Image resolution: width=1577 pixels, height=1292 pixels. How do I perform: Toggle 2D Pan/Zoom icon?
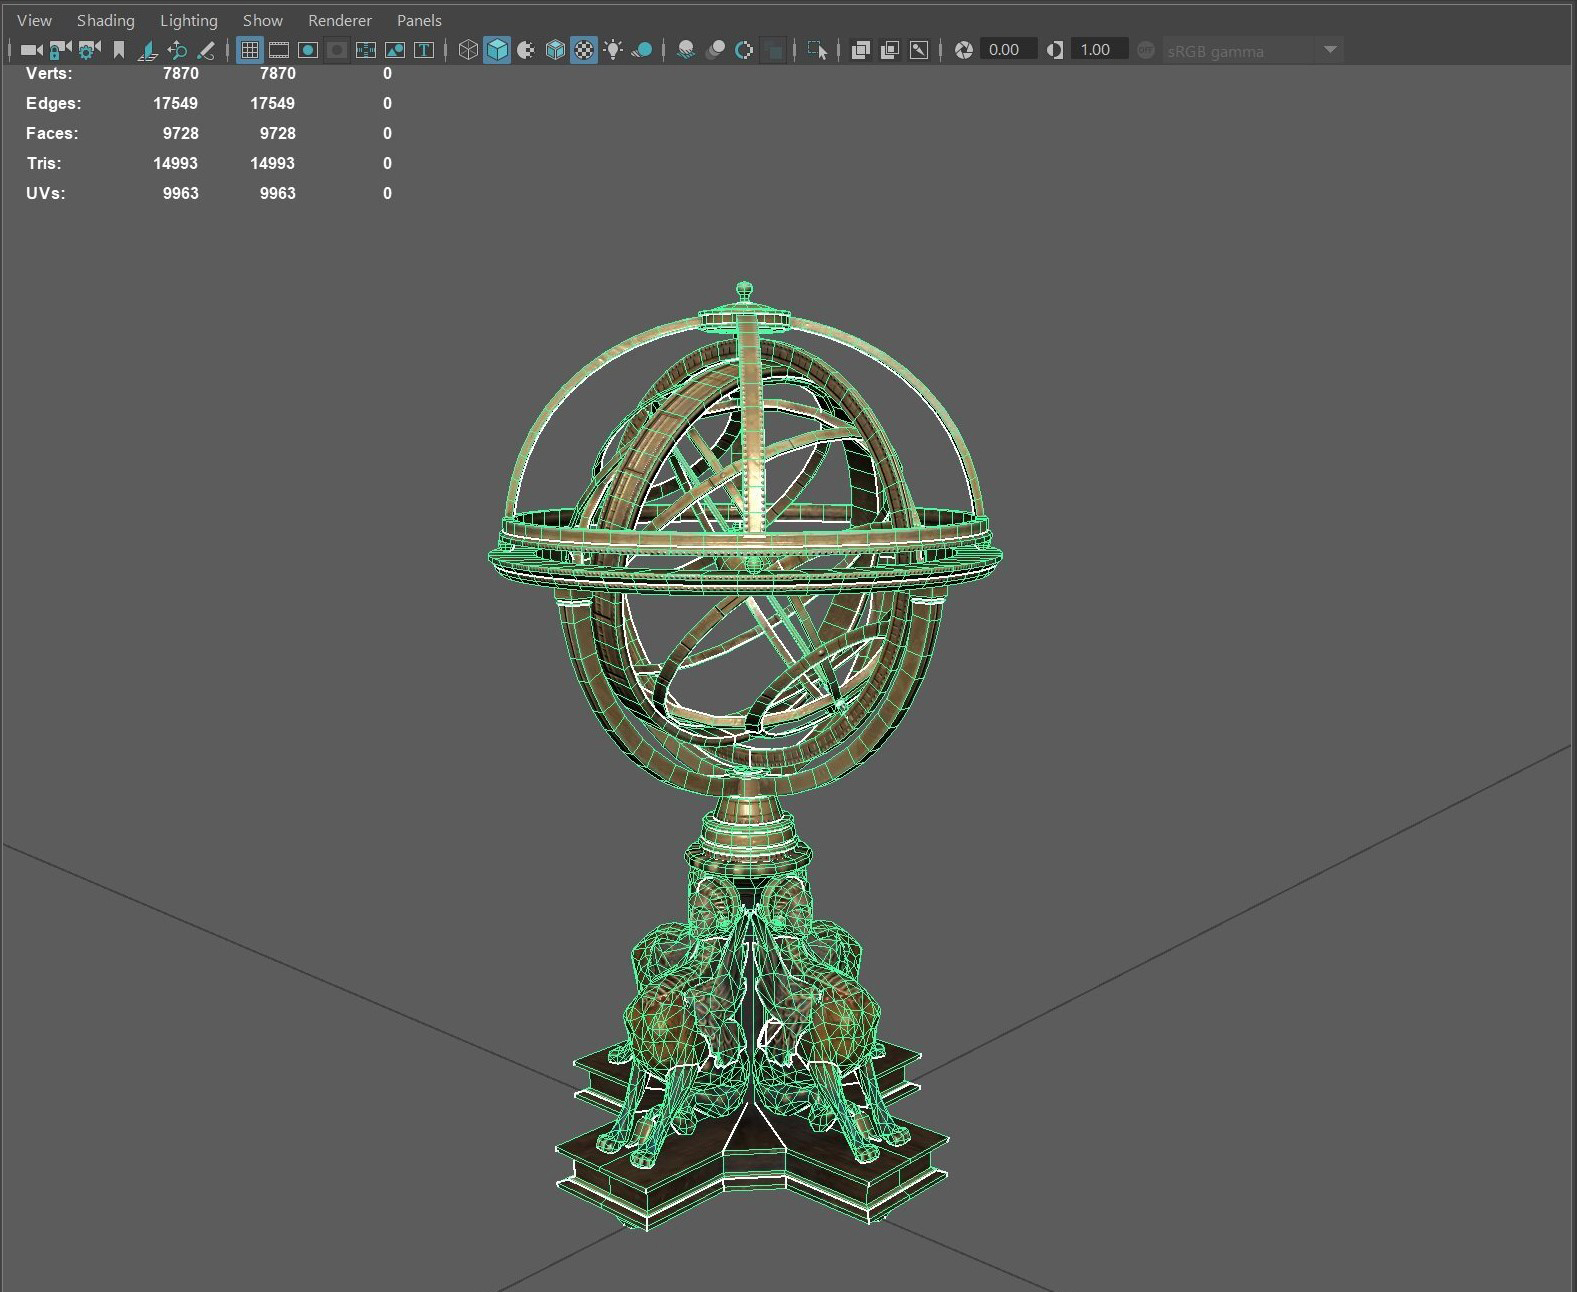pos(177,50)
